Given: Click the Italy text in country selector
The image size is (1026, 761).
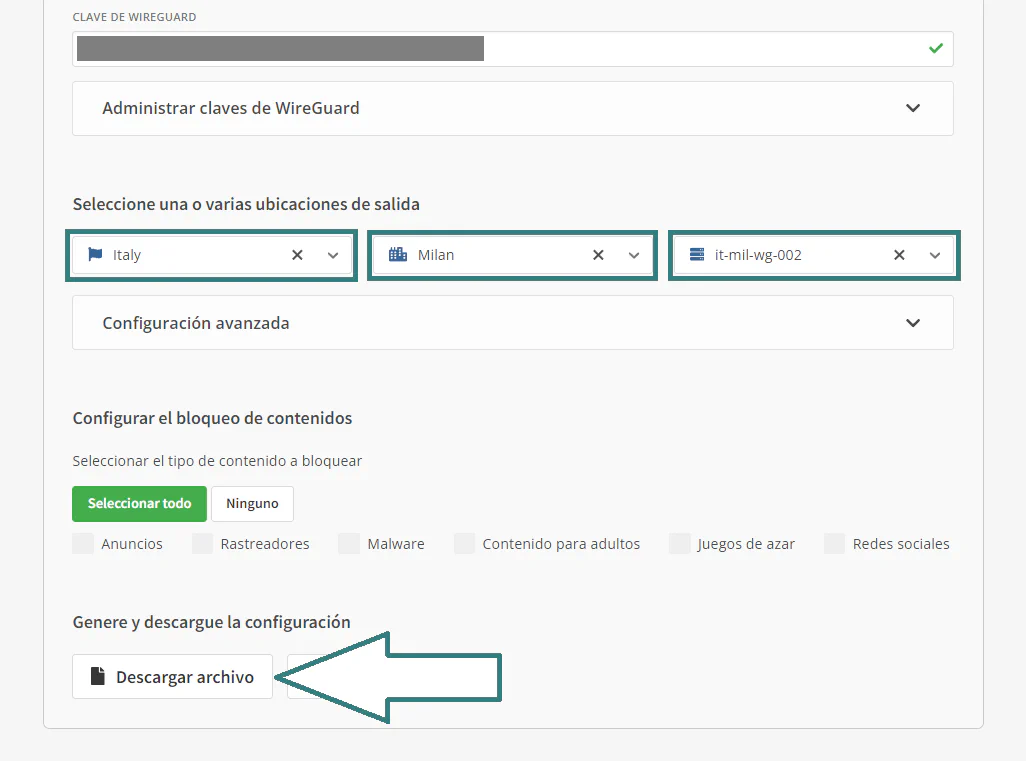Looking at the screenshot, I should click(127, 255).
